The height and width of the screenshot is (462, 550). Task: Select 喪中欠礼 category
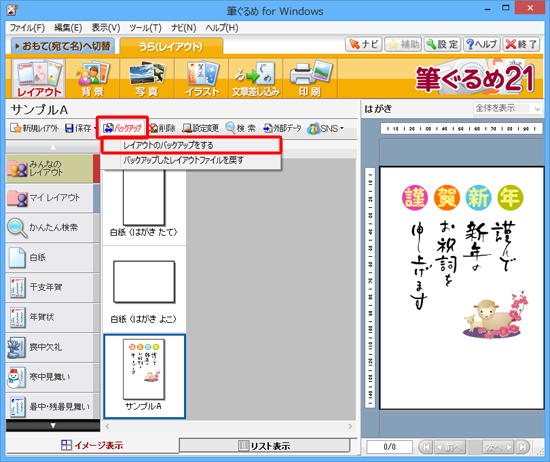pos(53,347)
